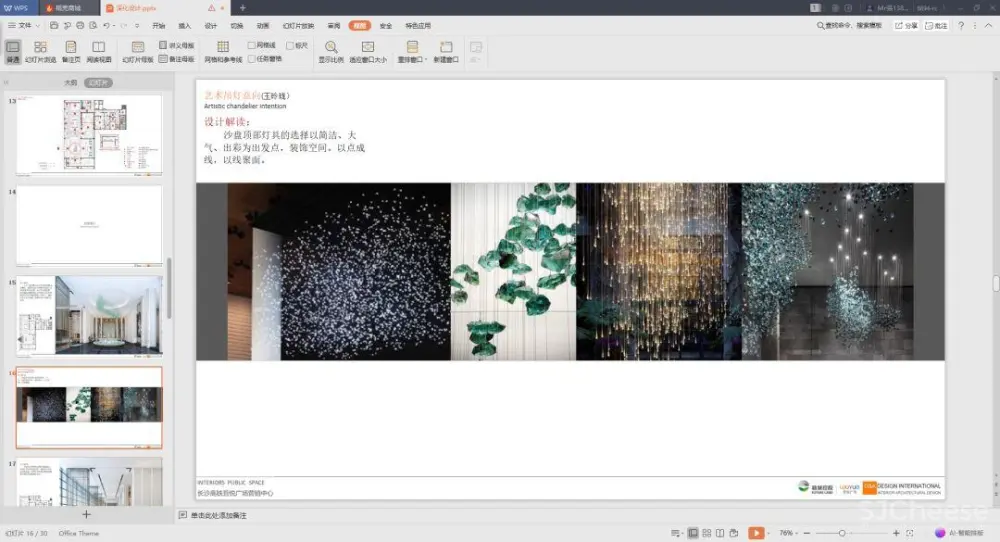The width and height of the screenshot is (1000, 542).
Task: Open a New Window (新建窗口)
Action: 446,52
